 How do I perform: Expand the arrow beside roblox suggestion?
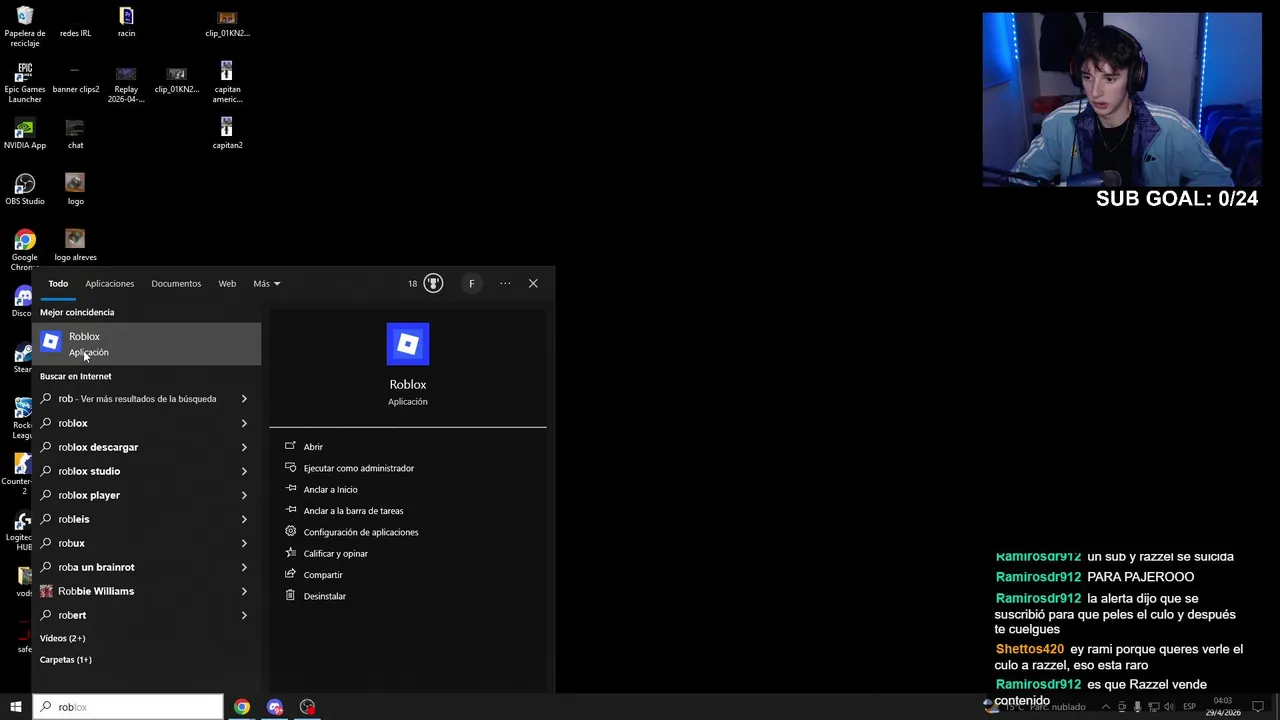pos(244,423)
